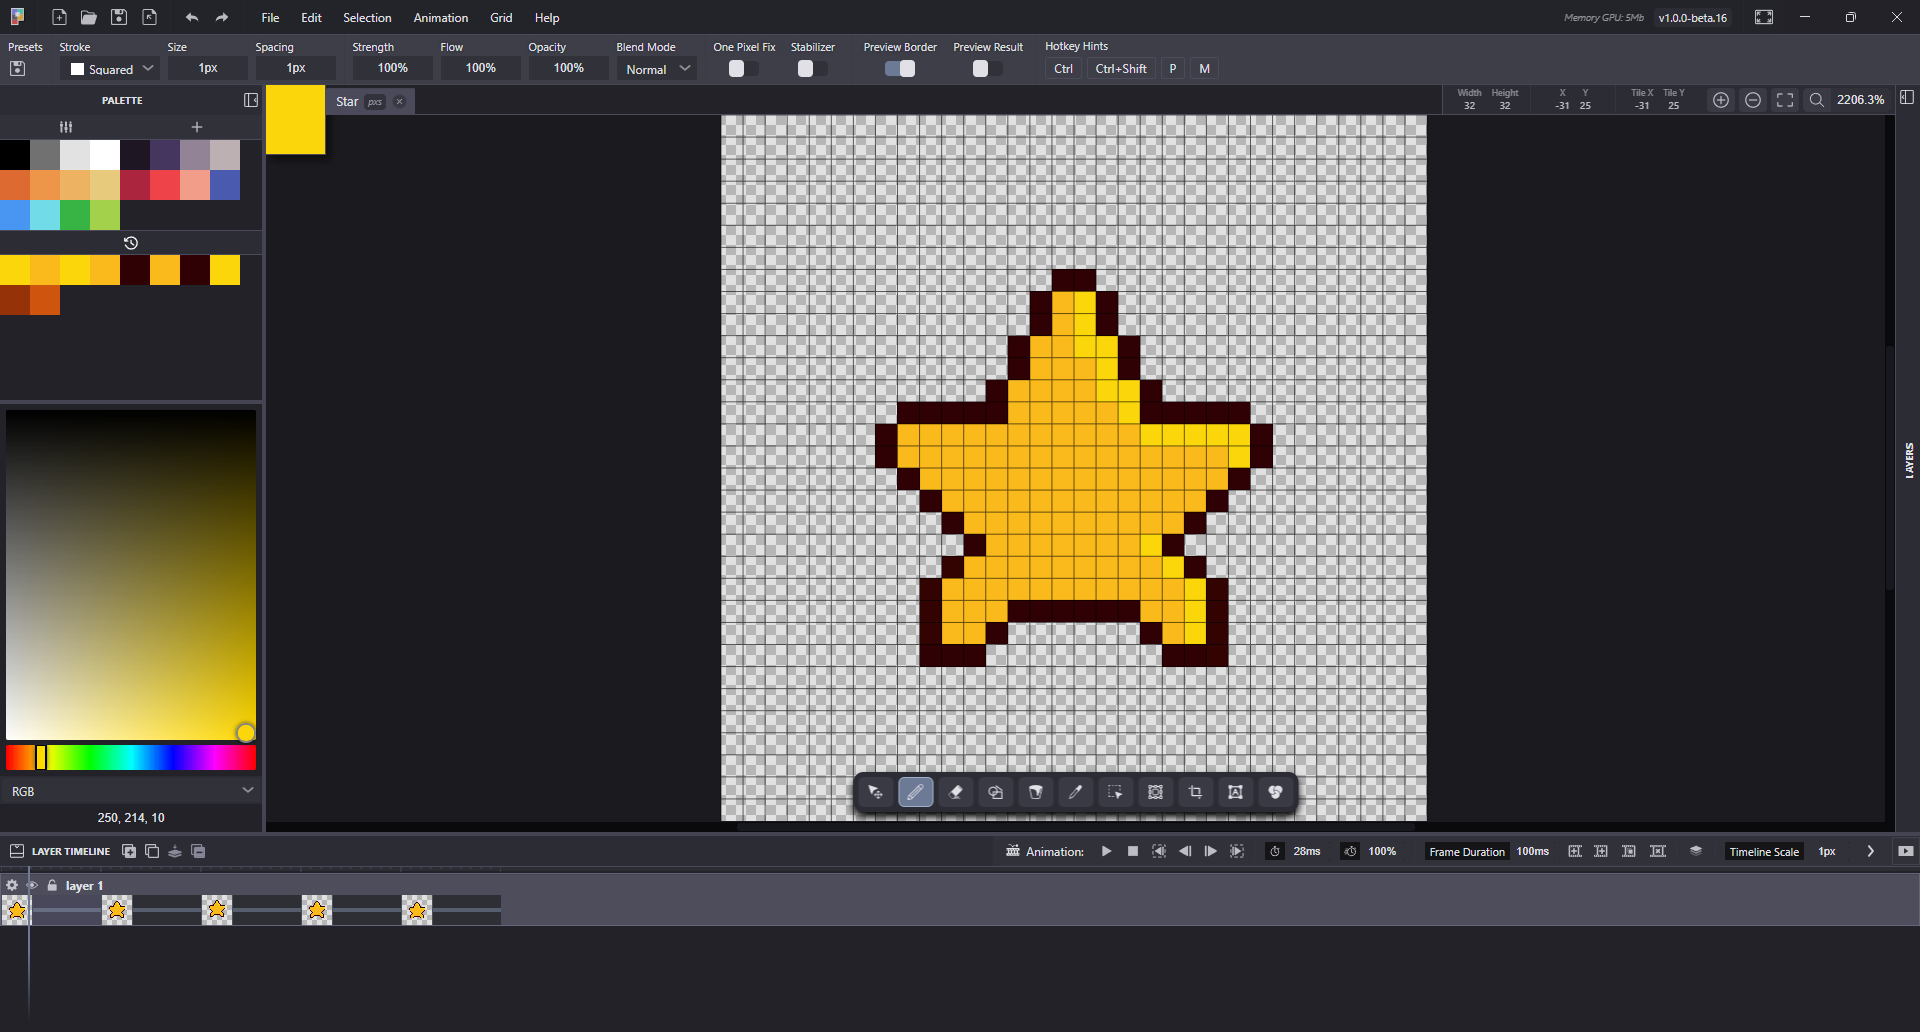
Task: Toggle the right side panel icon
Action: point(1907,97)
